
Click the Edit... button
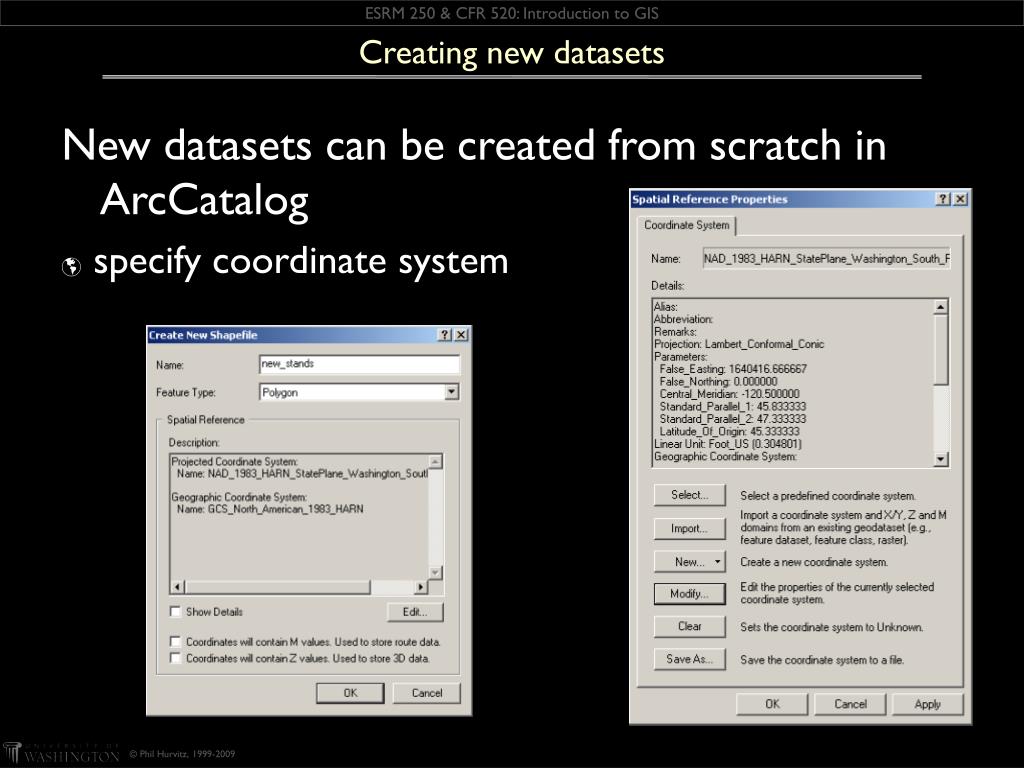point(415,612)
